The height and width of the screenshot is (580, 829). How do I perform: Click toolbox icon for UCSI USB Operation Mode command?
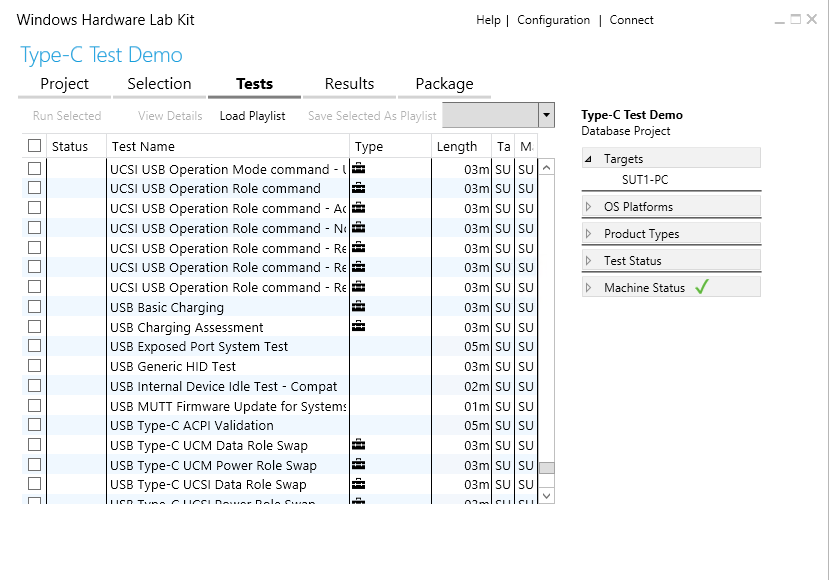point(358,169)
